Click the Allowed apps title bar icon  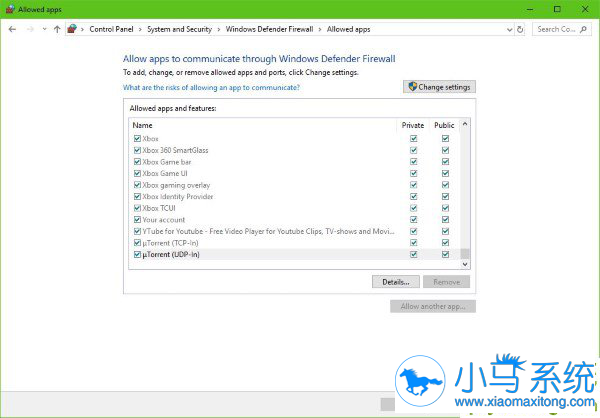[10, 9]
